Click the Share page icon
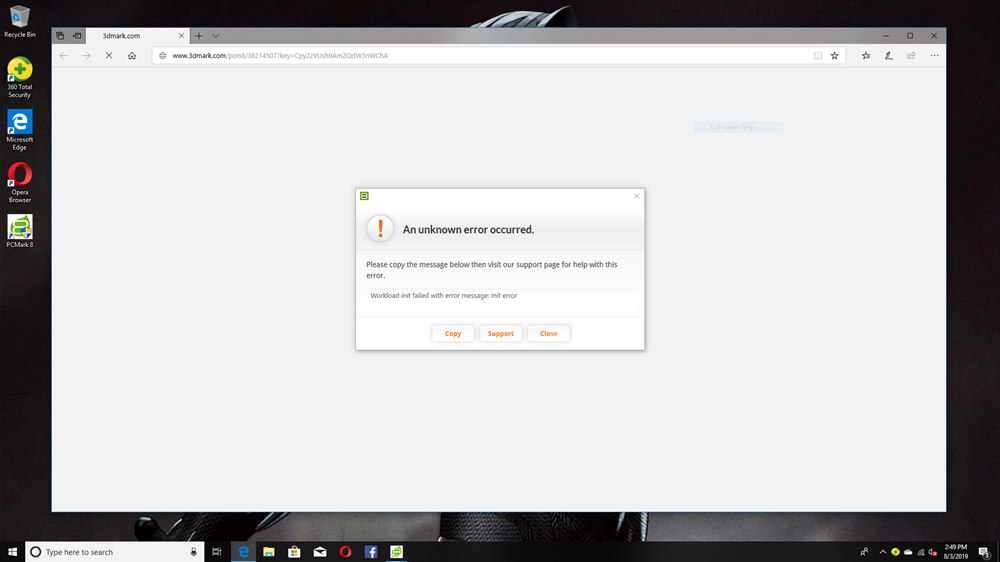 tap(911, 55)
